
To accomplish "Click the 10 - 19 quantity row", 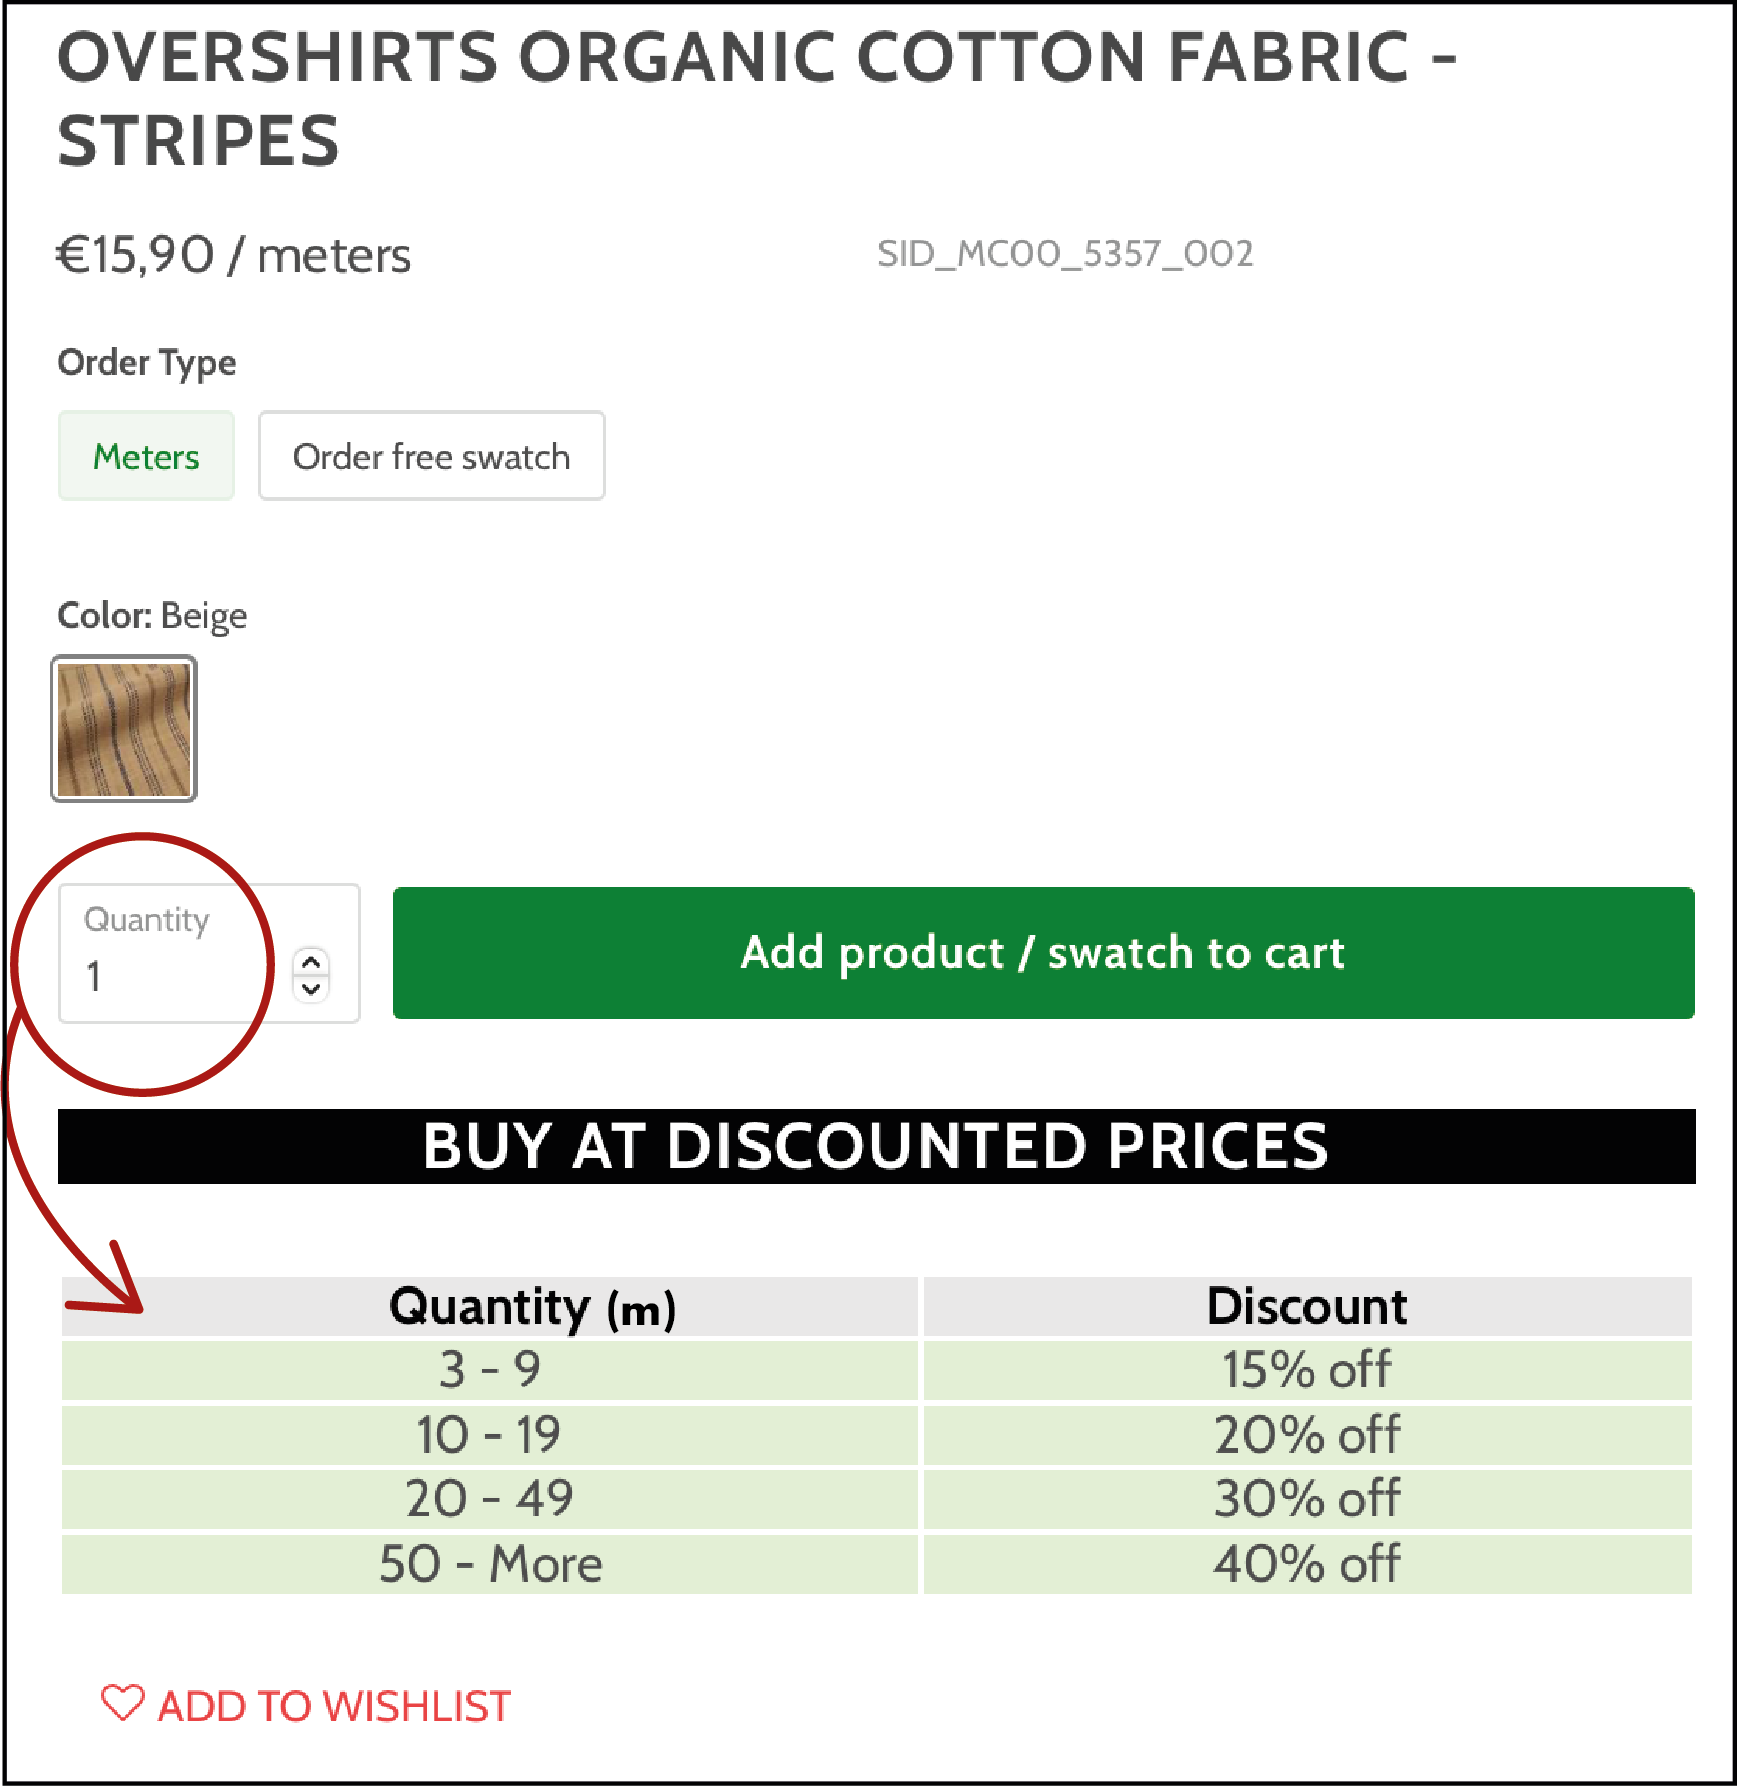I will click(x=489, y=1435).
